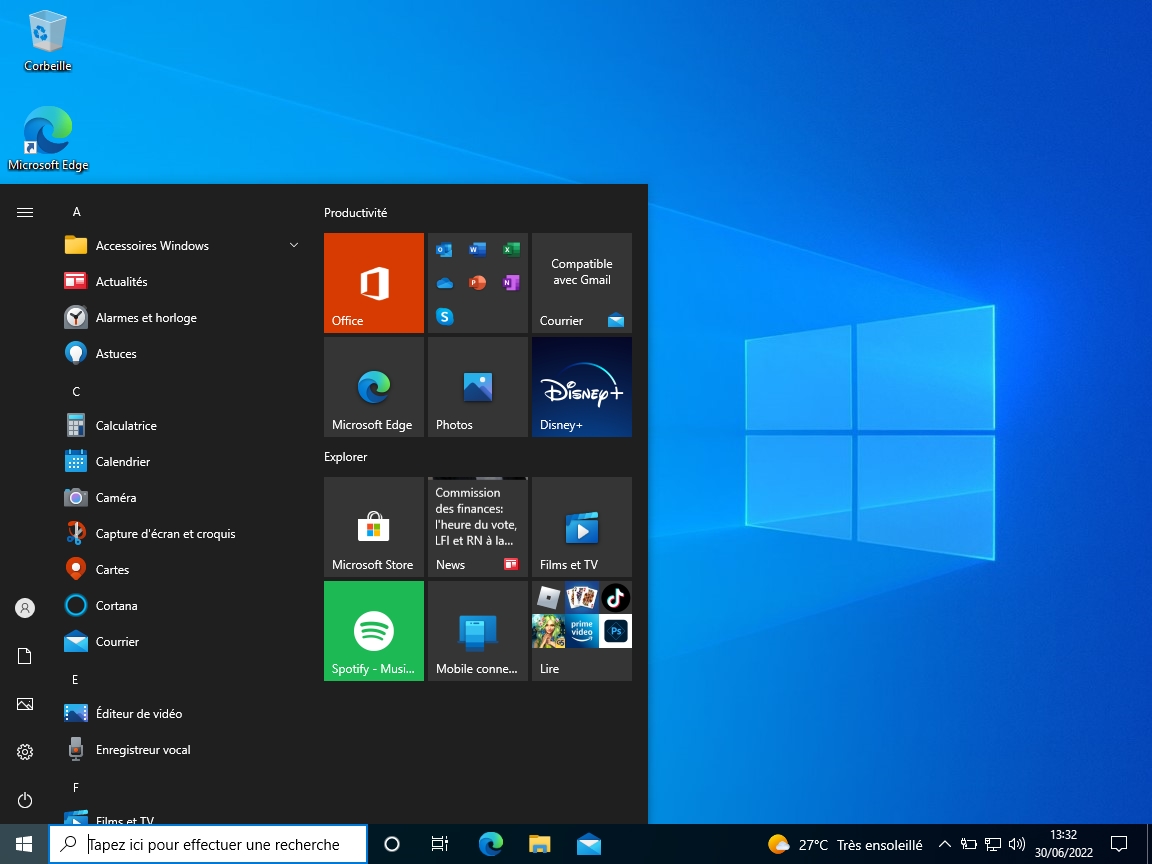This screenshot has height=864, width=1152.
Task: Open the Films et TV tile
Action: [582, 527]
